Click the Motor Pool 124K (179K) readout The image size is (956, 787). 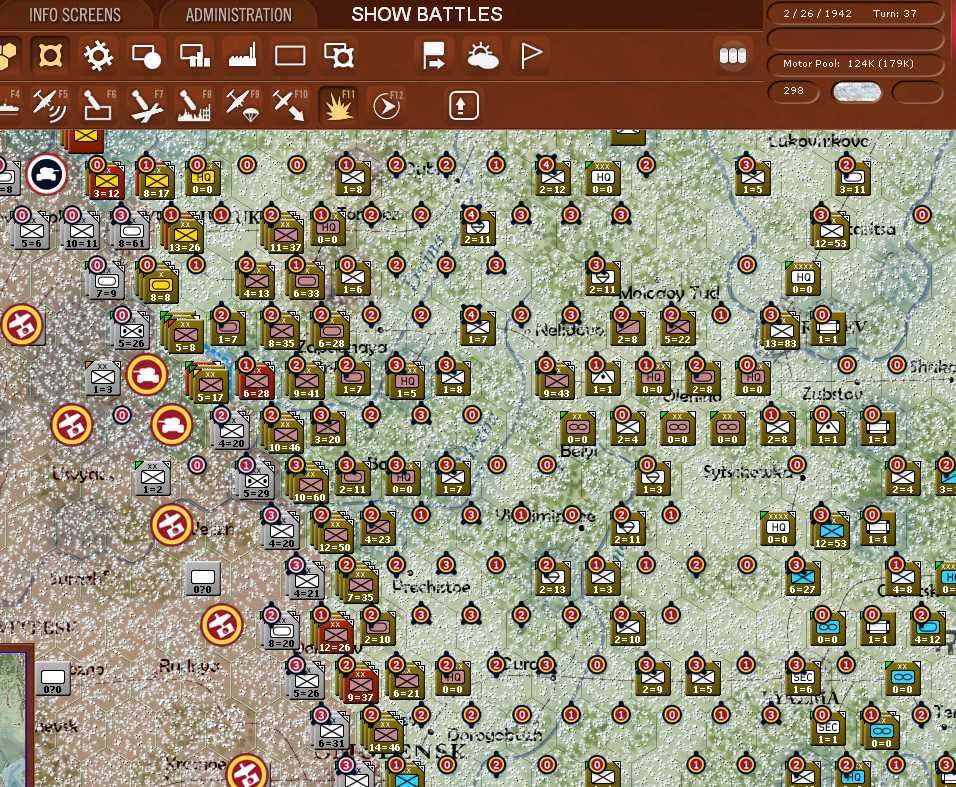(x=855, y=63)
